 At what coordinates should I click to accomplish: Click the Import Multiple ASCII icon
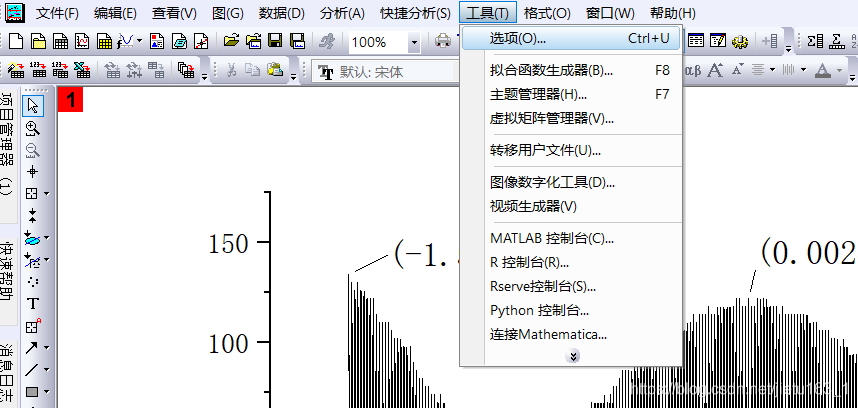pyautogui.click(x=60, y=70)
